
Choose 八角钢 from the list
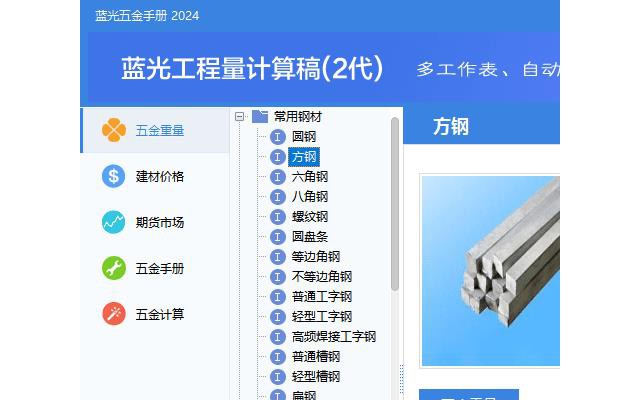click(310, 197)
